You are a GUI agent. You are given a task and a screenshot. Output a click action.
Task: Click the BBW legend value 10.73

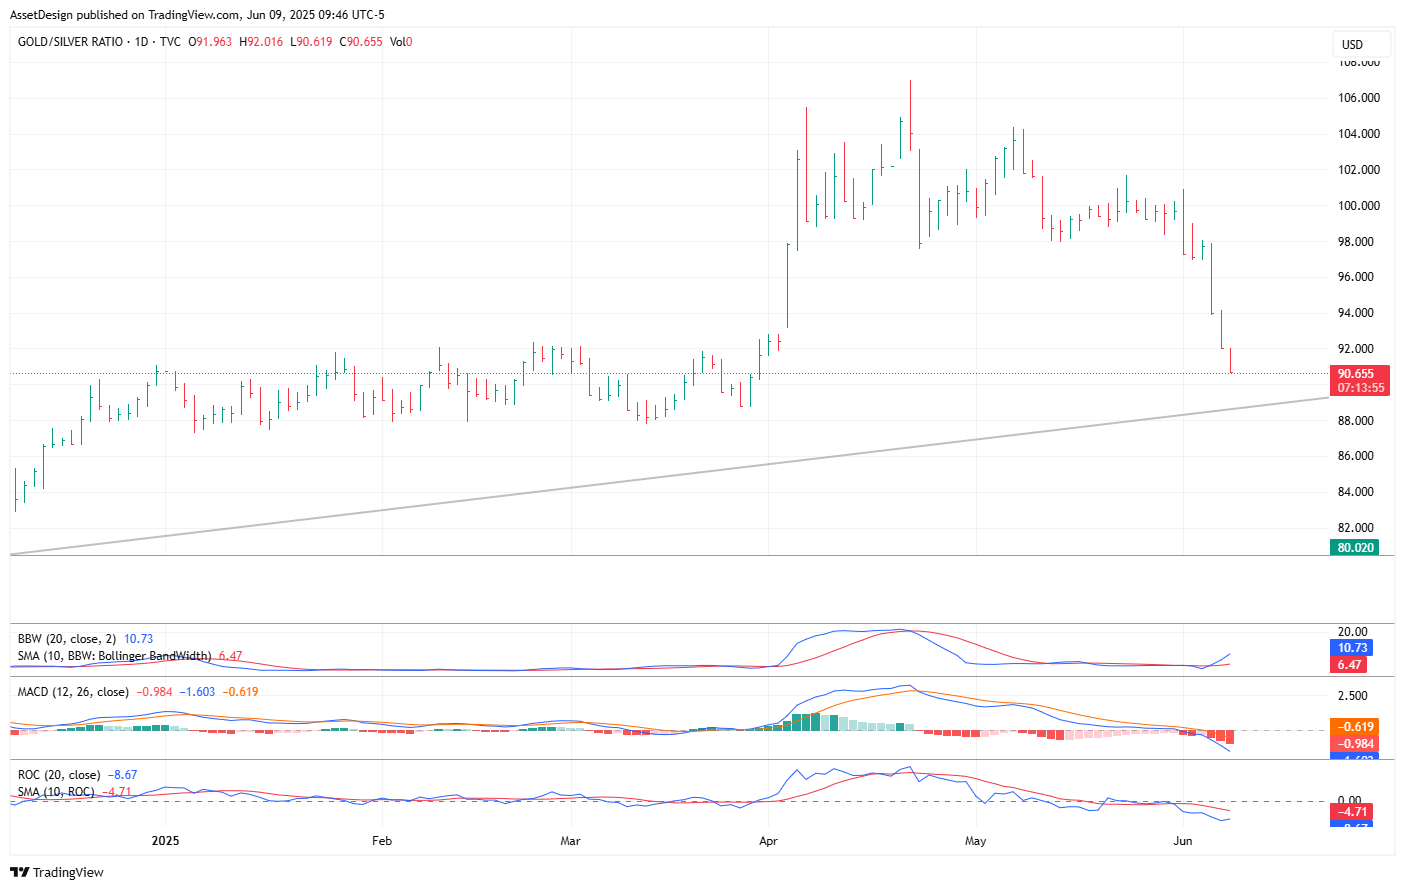tap(139, 639)
